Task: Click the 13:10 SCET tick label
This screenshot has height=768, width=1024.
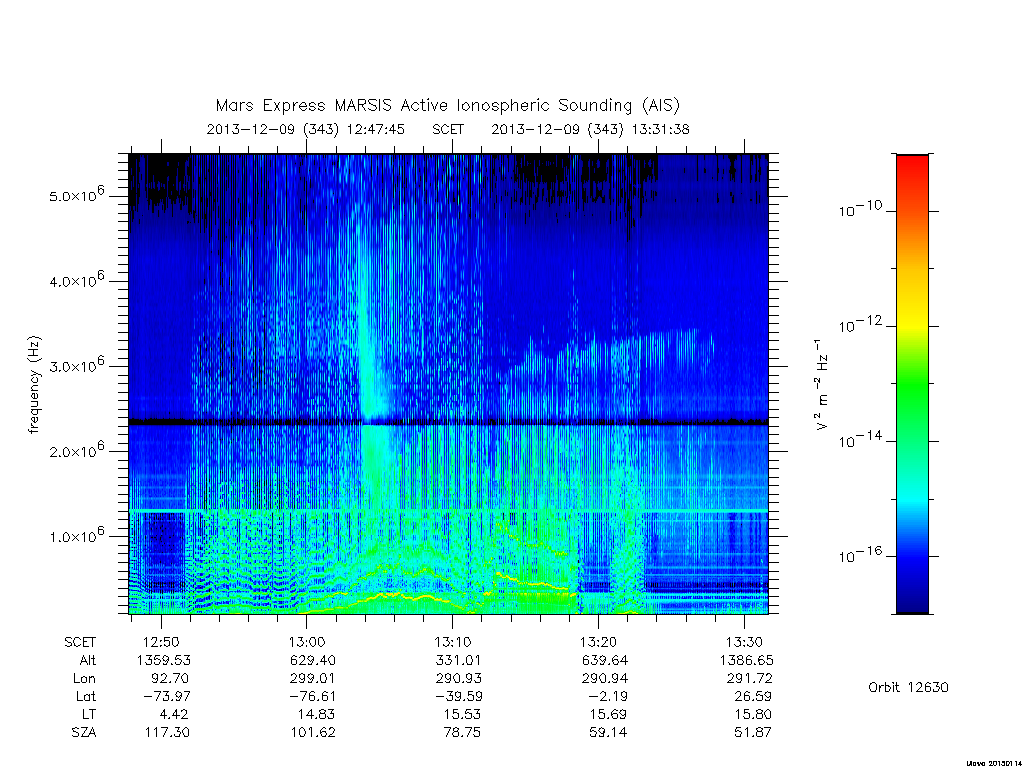Action: click(453, 642)
